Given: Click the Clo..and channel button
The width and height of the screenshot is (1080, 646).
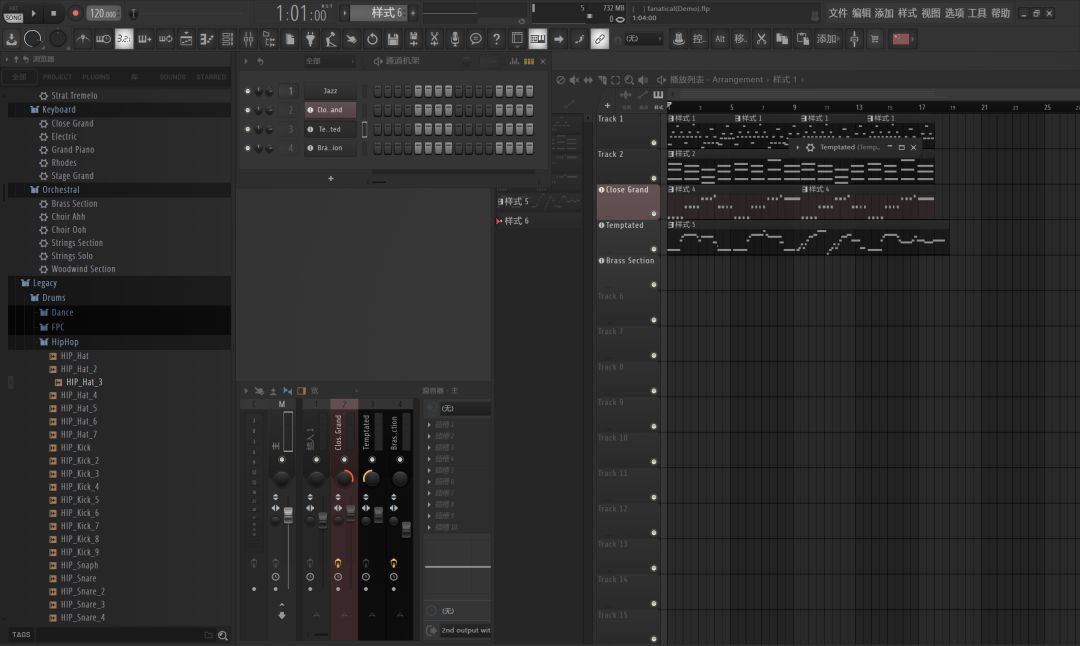Looking at the screenshot, I should (x=331, y=110).
